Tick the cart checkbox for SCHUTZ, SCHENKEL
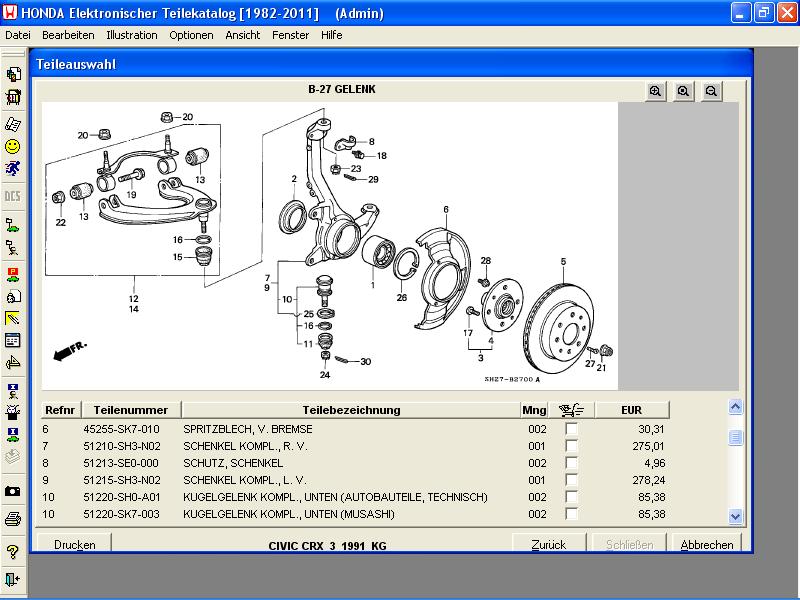Image resolution: width=800 pixels, height=600 pixels. pos(572,463)
